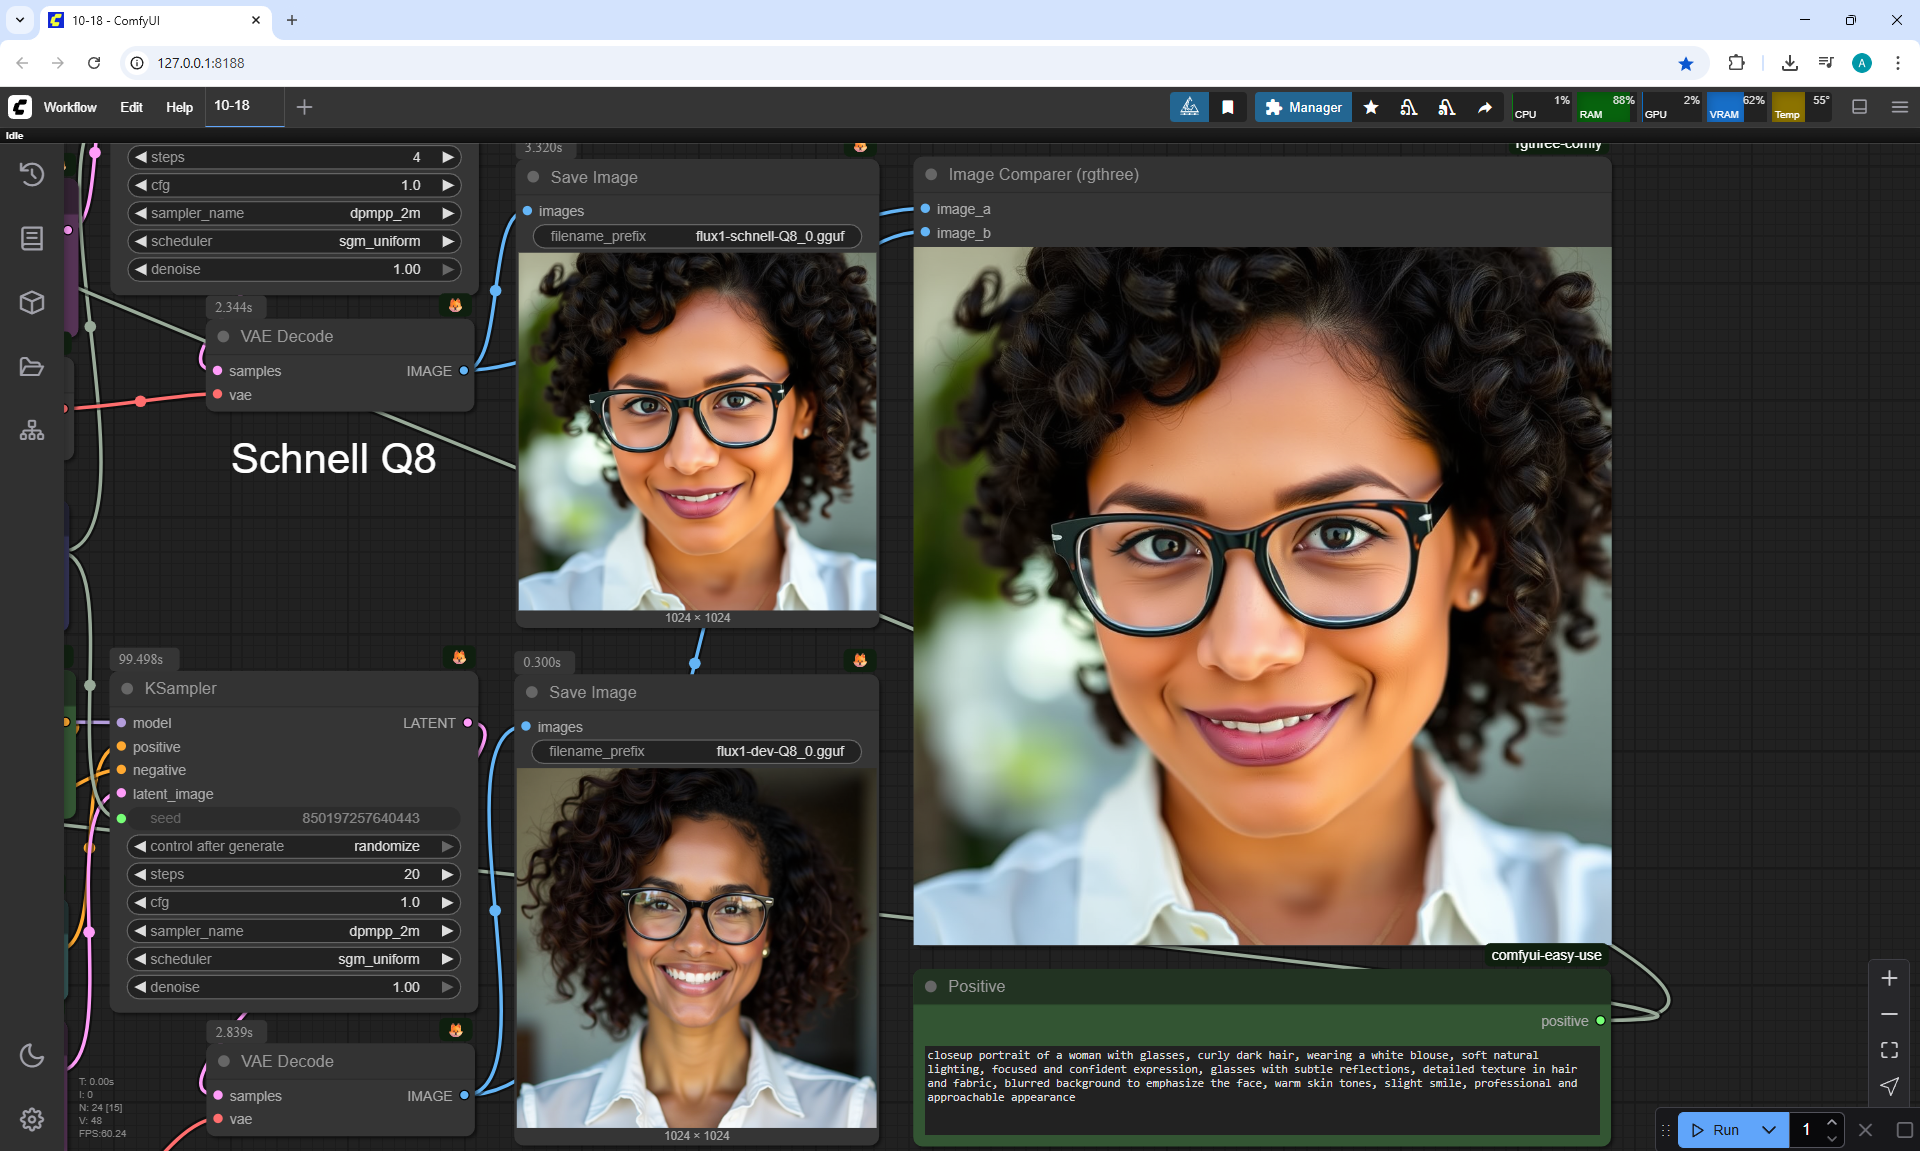Image resolution: width=1920 pixels, height=1151 pixels.
Task: Expand the Run button dropdown arrow
Action: [1768, 1130]
